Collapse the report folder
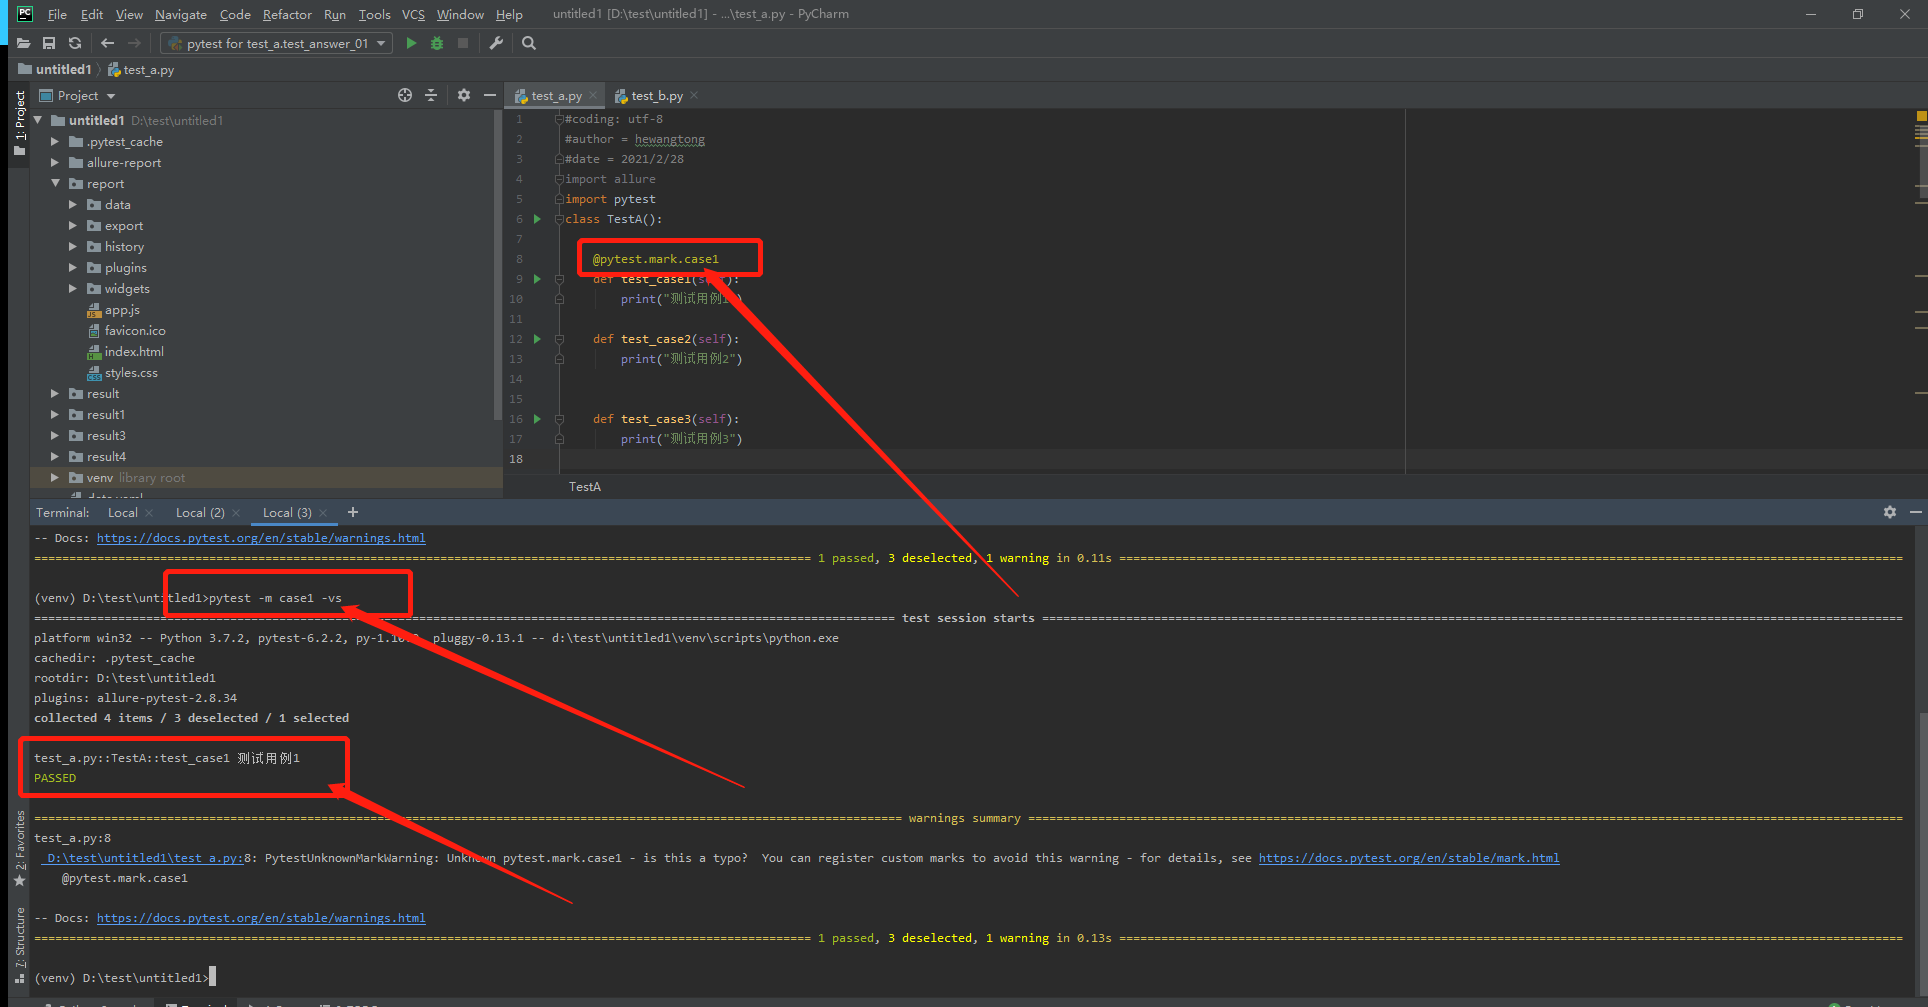 click(x=55, y=184)
